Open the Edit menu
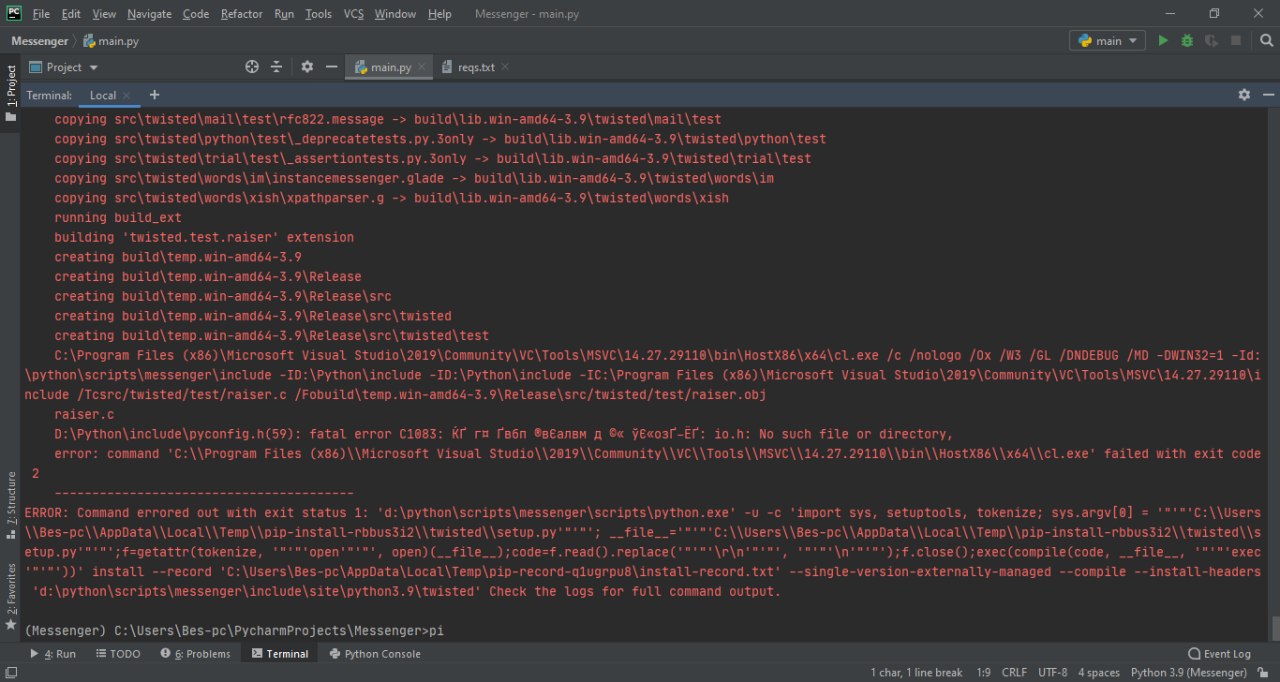The image size is (1280, 682). coord(71,14)
